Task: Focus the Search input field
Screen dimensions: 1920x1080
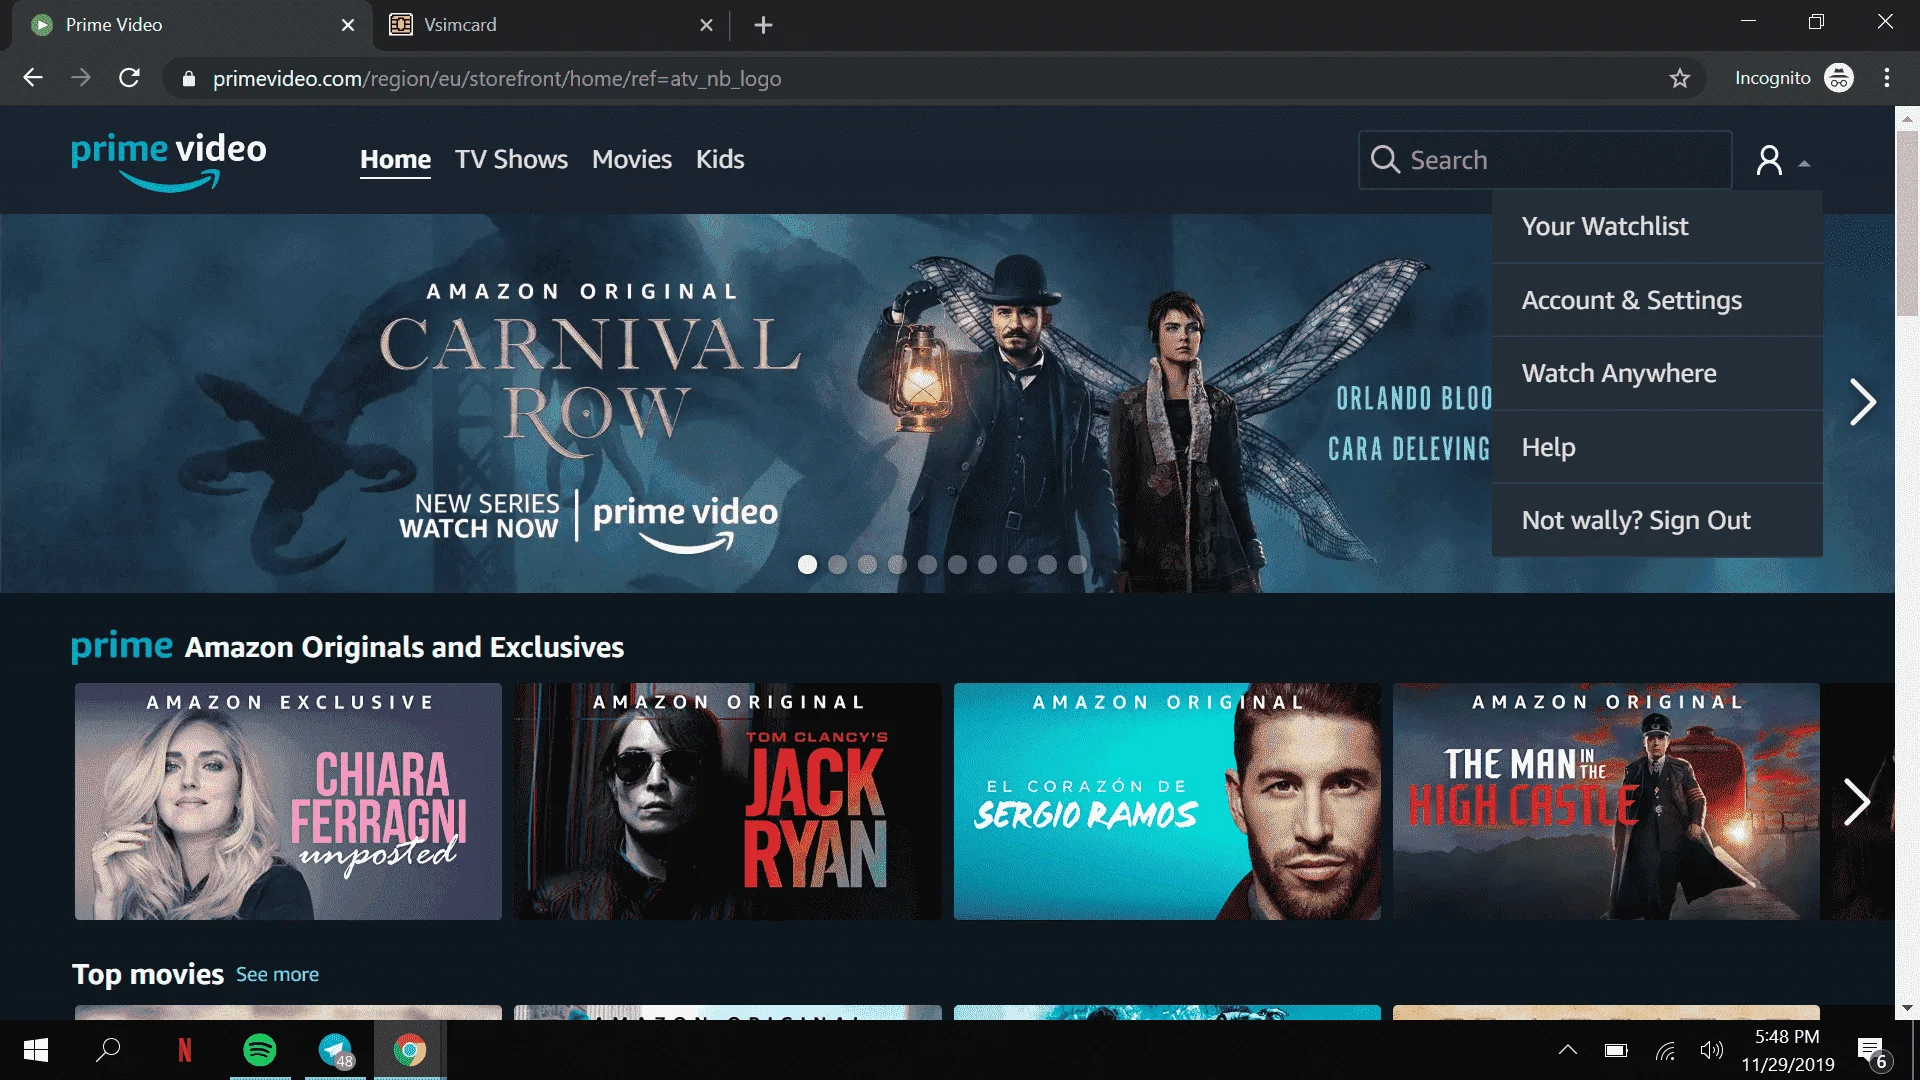Action: coord(1545,160)
